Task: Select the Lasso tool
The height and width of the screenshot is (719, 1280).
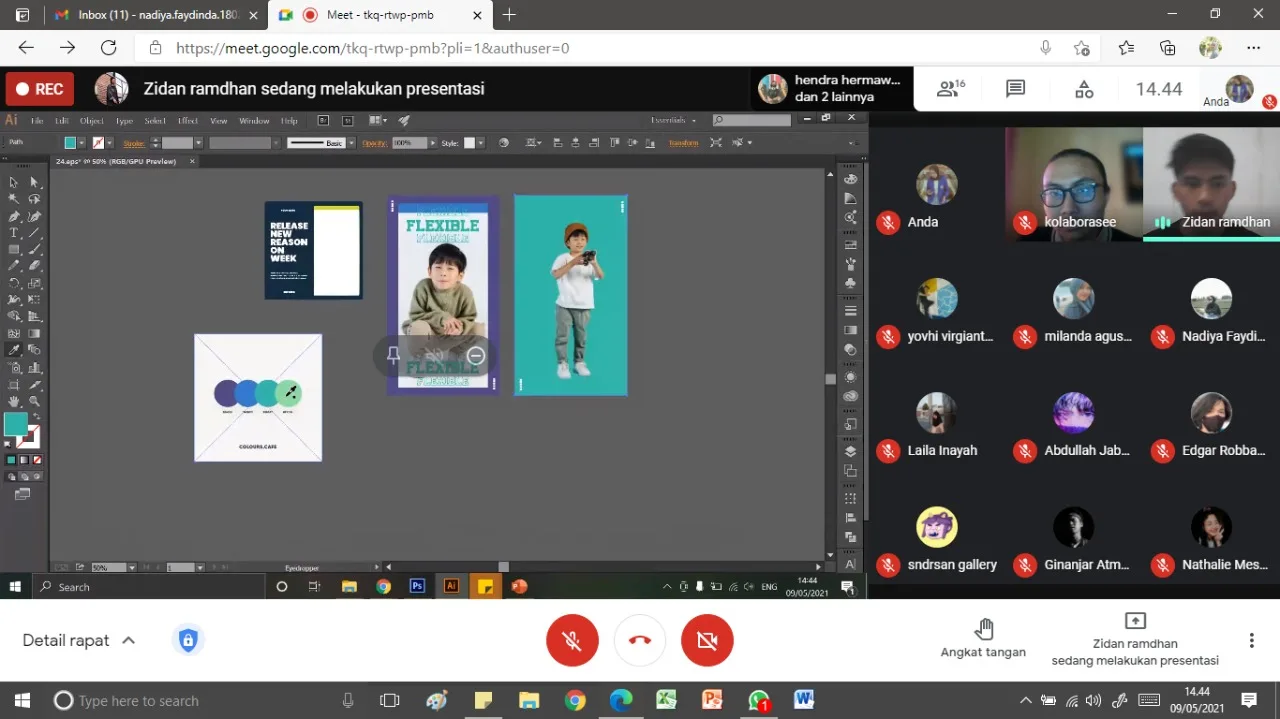Action: [x=34, y=199]
